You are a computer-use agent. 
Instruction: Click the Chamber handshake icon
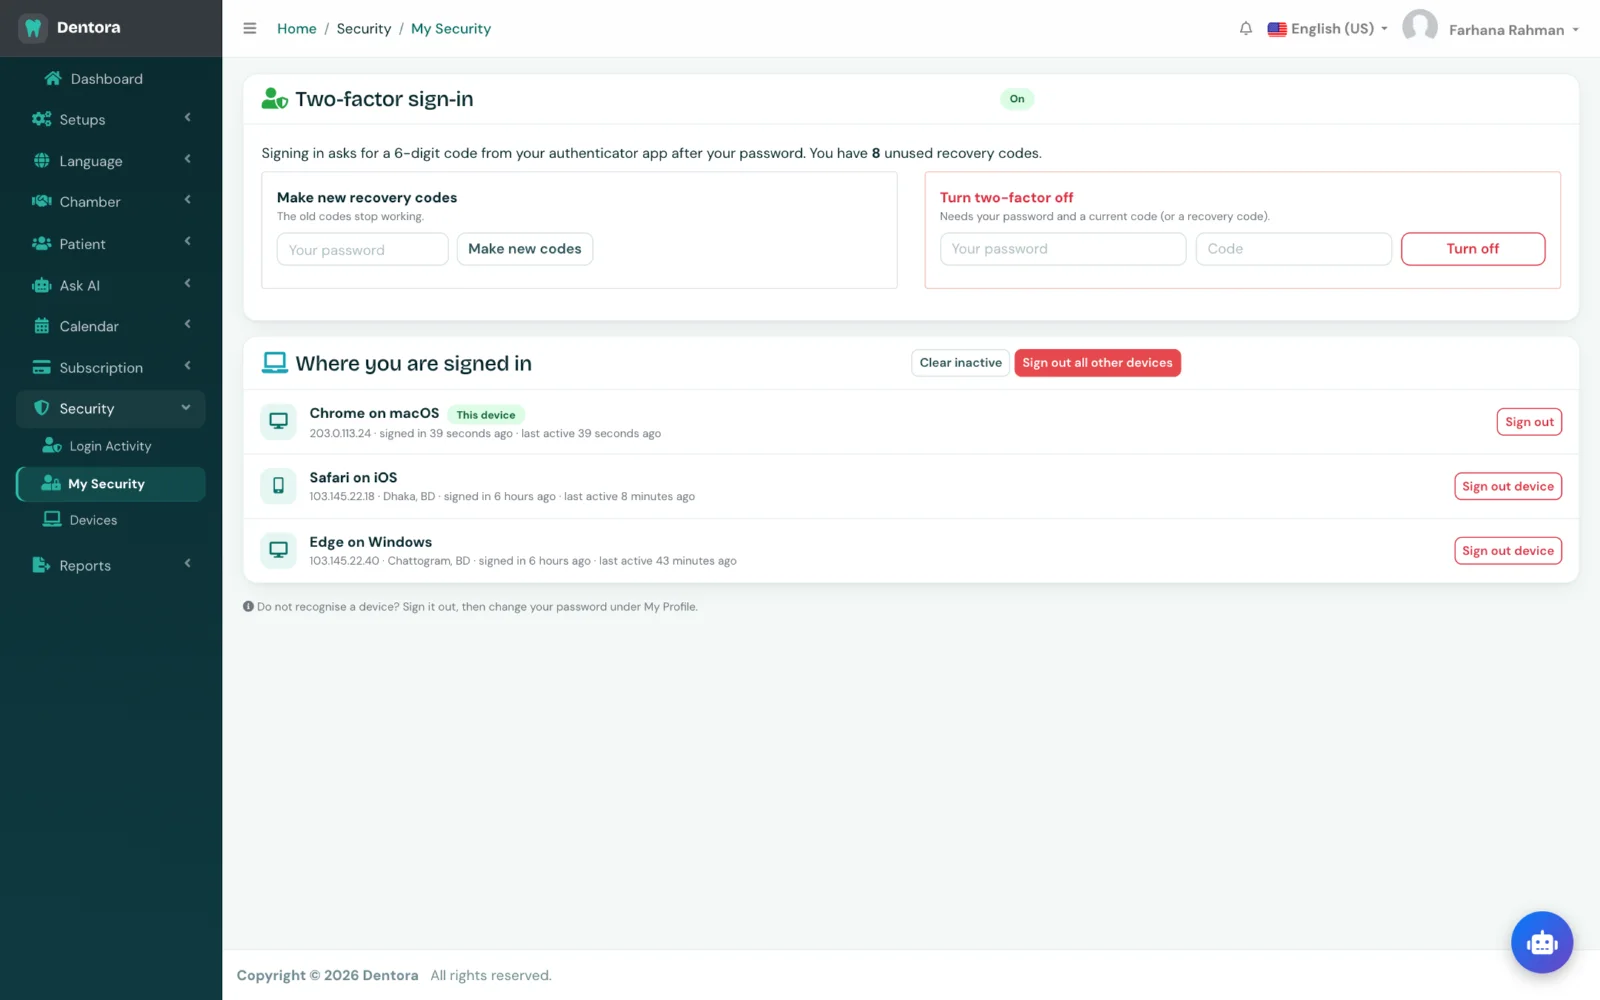[x=42, y=201]
